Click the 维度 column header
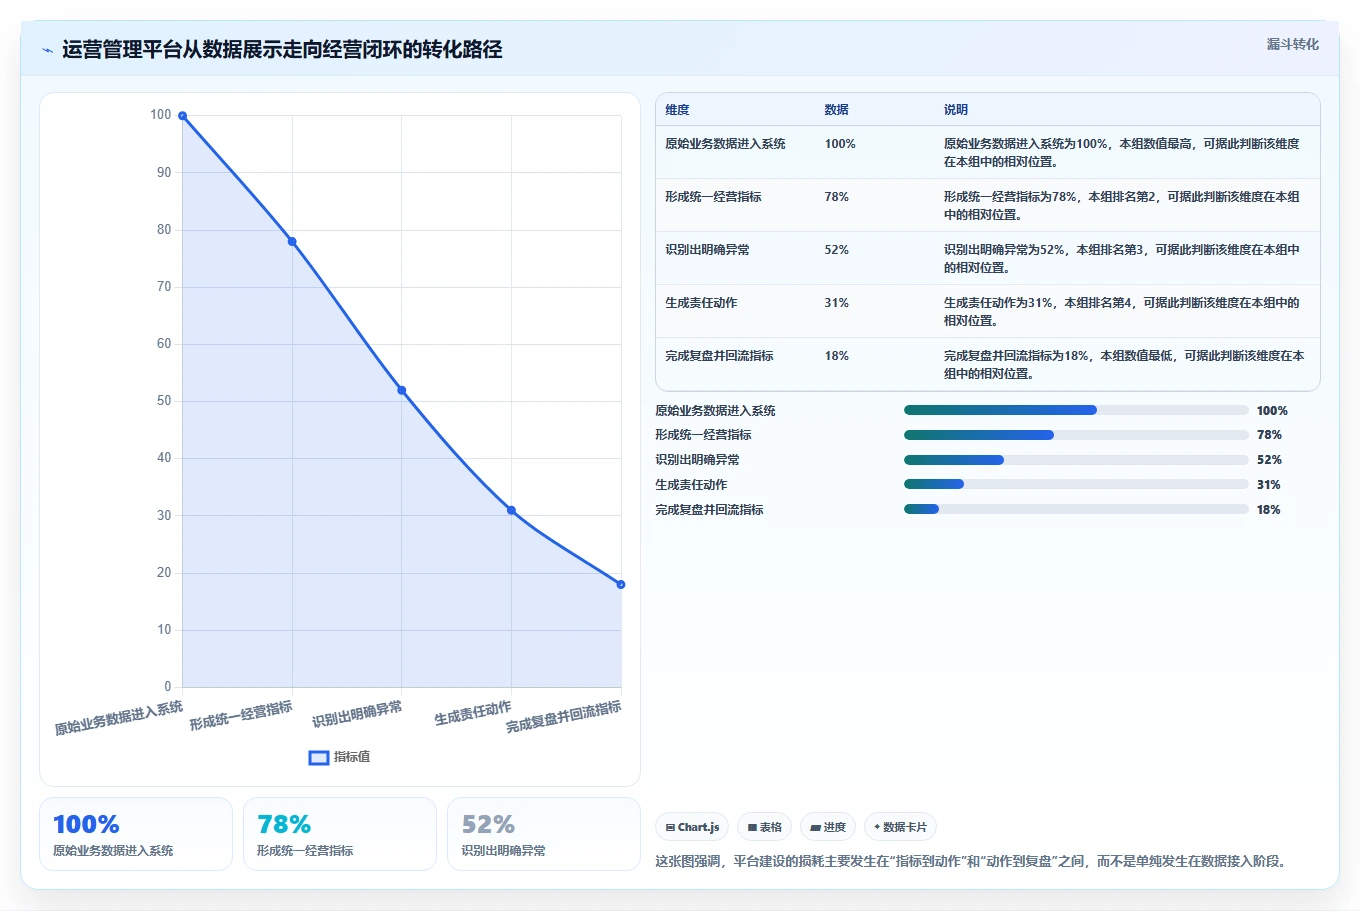Screen dimensions: 1360x911 point(677,110)
